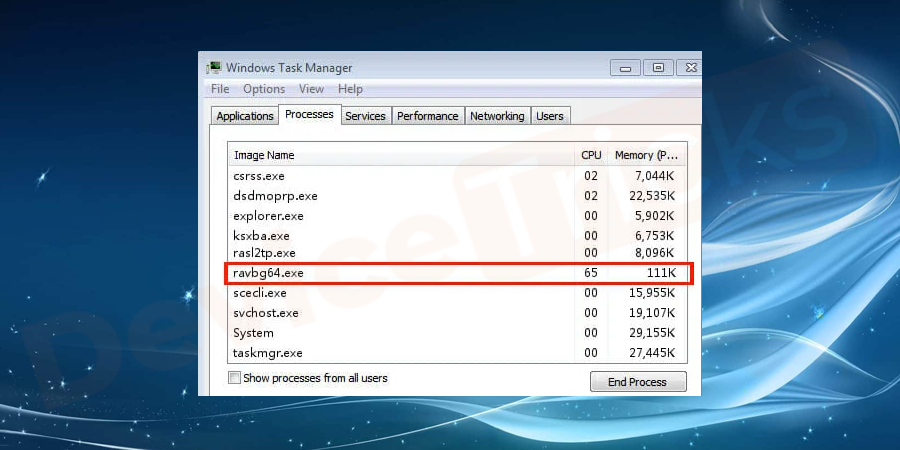Image resolution: width=900 pixels, height=450 pixels.
Task: Switch to the Services tab
Action: pos(365,116)
